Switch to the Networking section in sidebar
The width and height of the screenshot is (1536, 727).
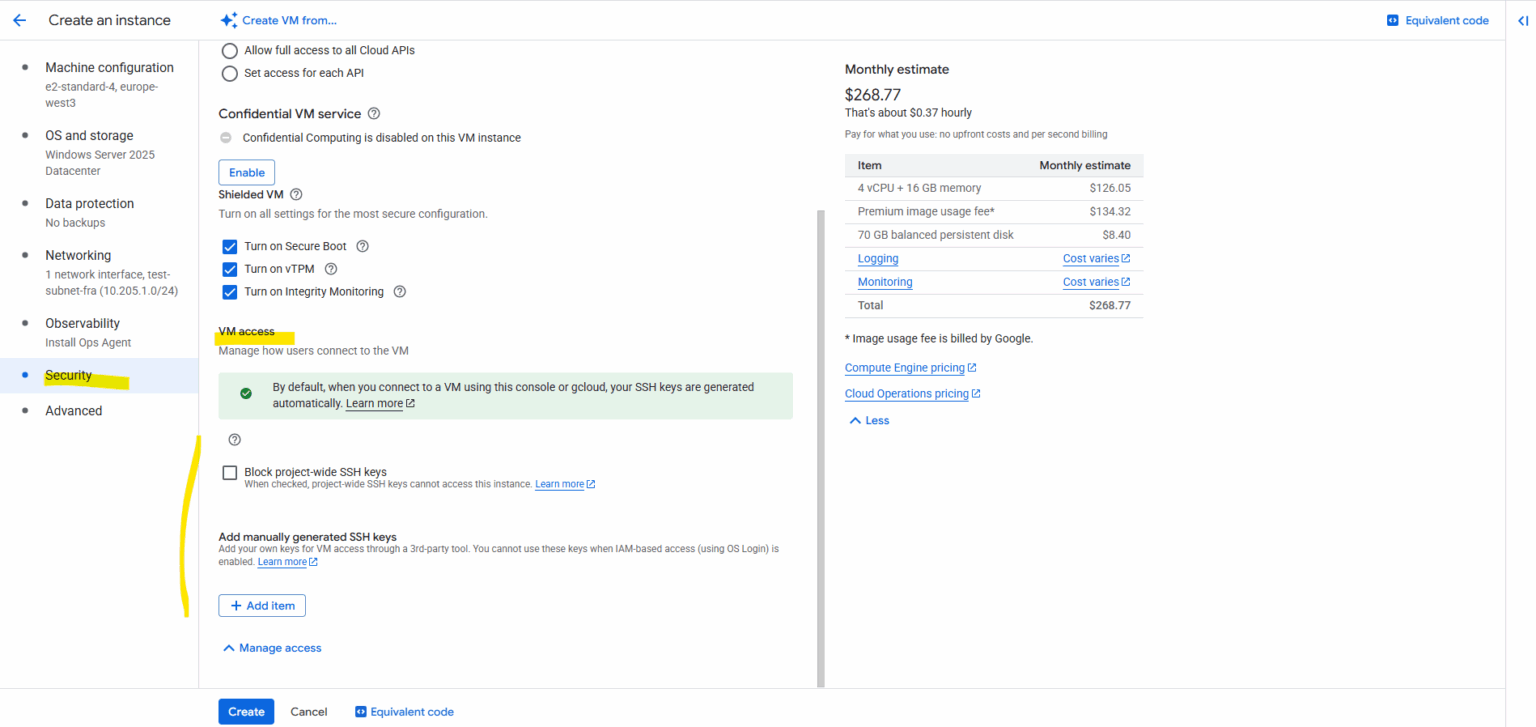pyautogui.click(x=78, y=255)
